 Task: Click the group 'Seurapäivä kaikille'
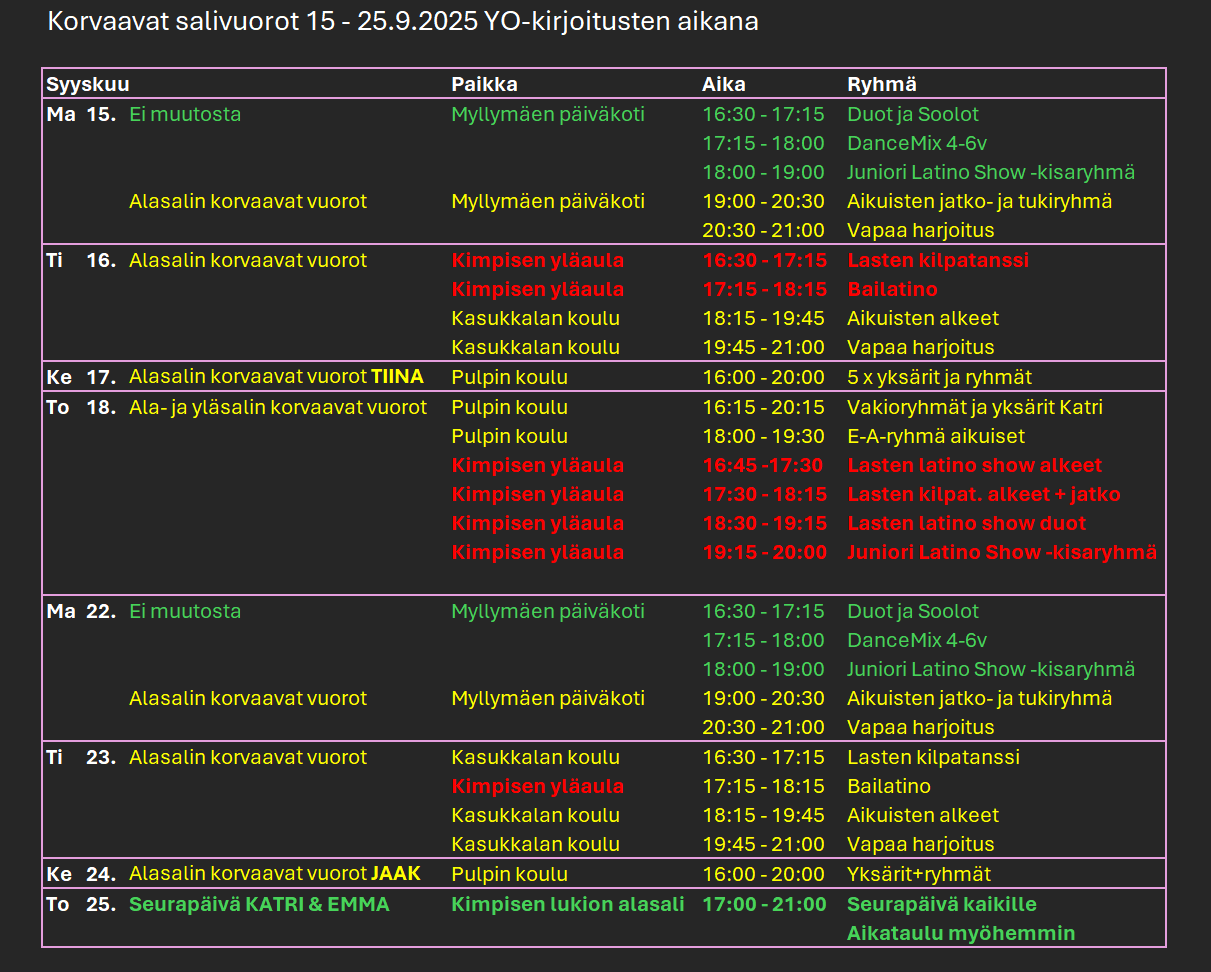942,904
